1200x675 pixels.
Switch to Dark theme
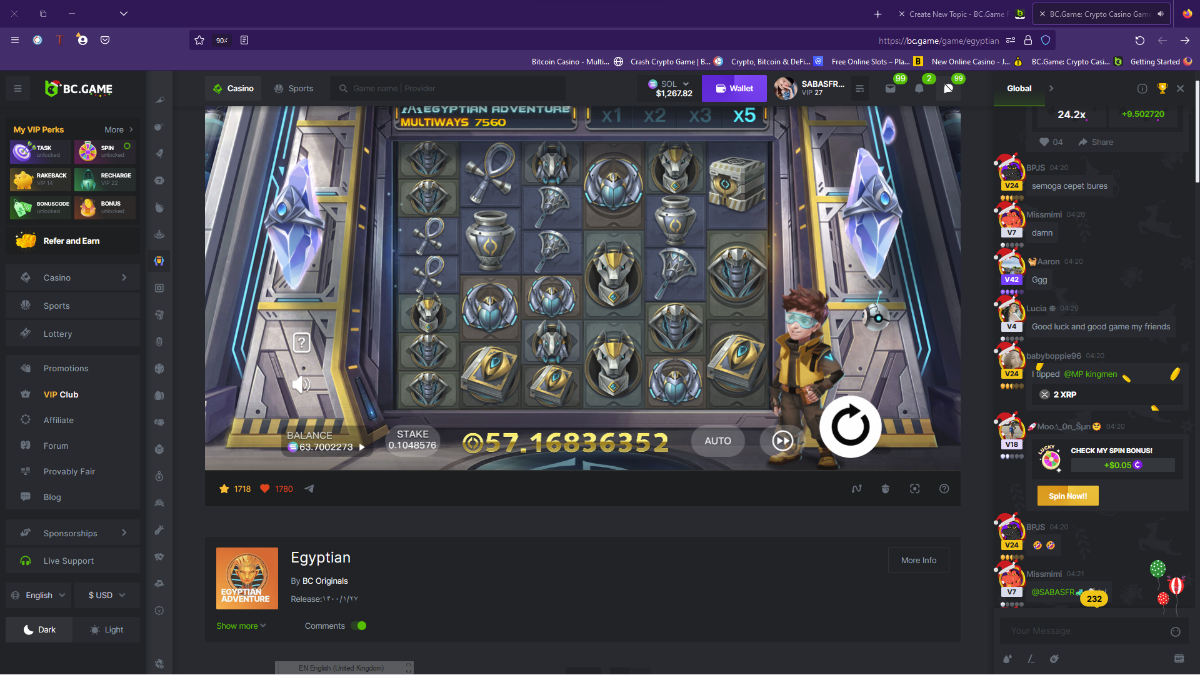pyautogui.click(x=39, y=630)
